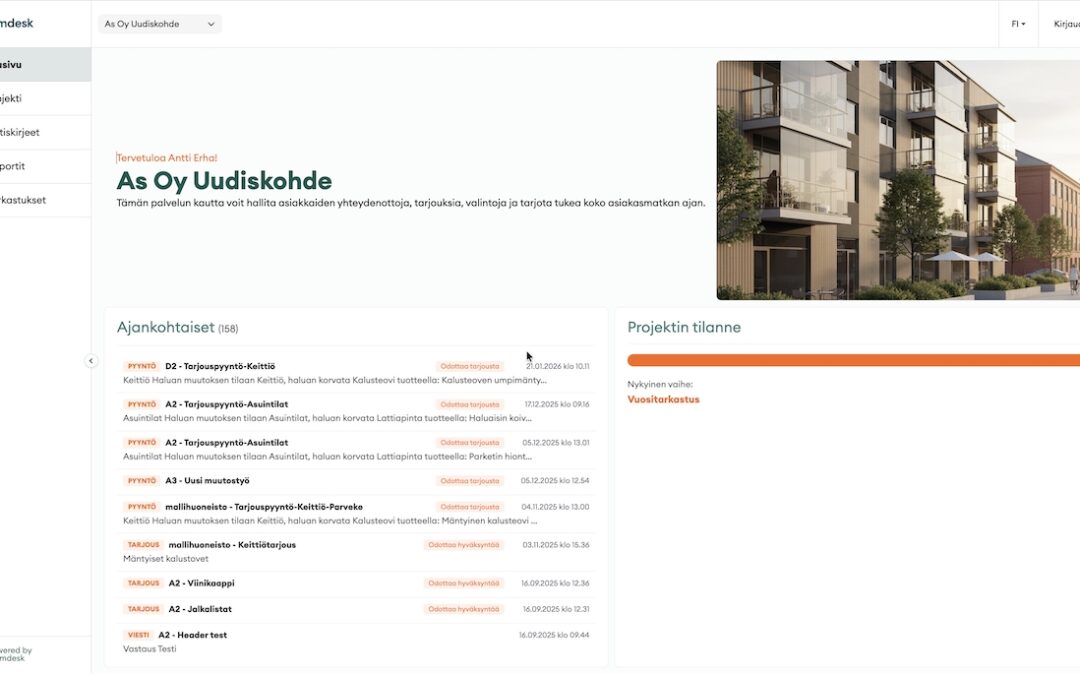Open the D2 - Tarjouspyyntö-Keittiö request
This screenshot has width=1080, height=675.
pos(220,367)
